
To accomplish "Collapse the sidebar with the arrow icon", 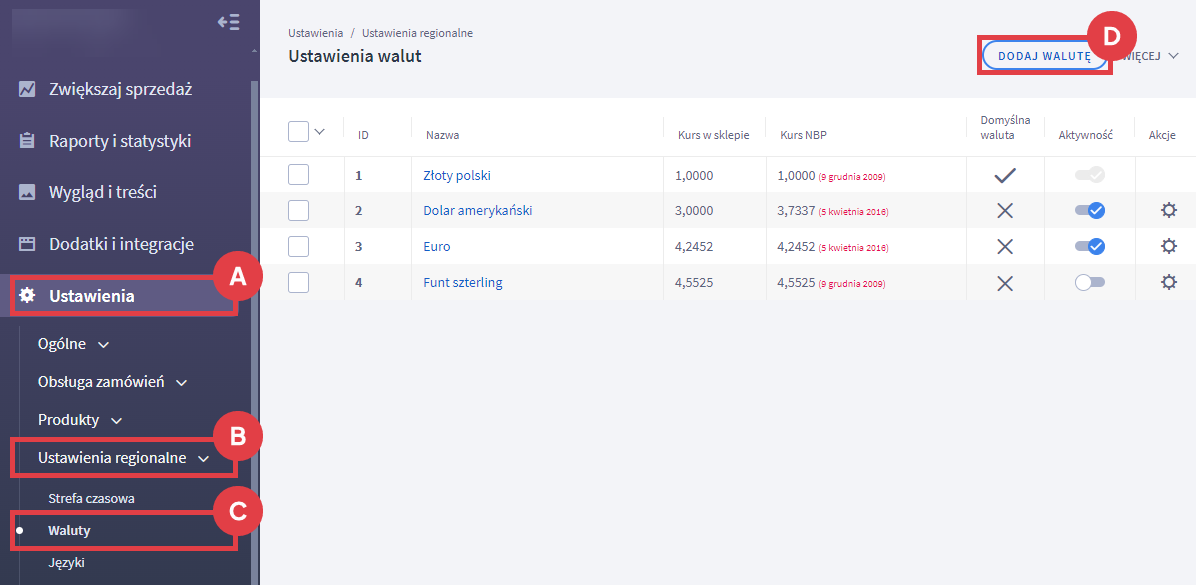I will (x=228, y=23).
